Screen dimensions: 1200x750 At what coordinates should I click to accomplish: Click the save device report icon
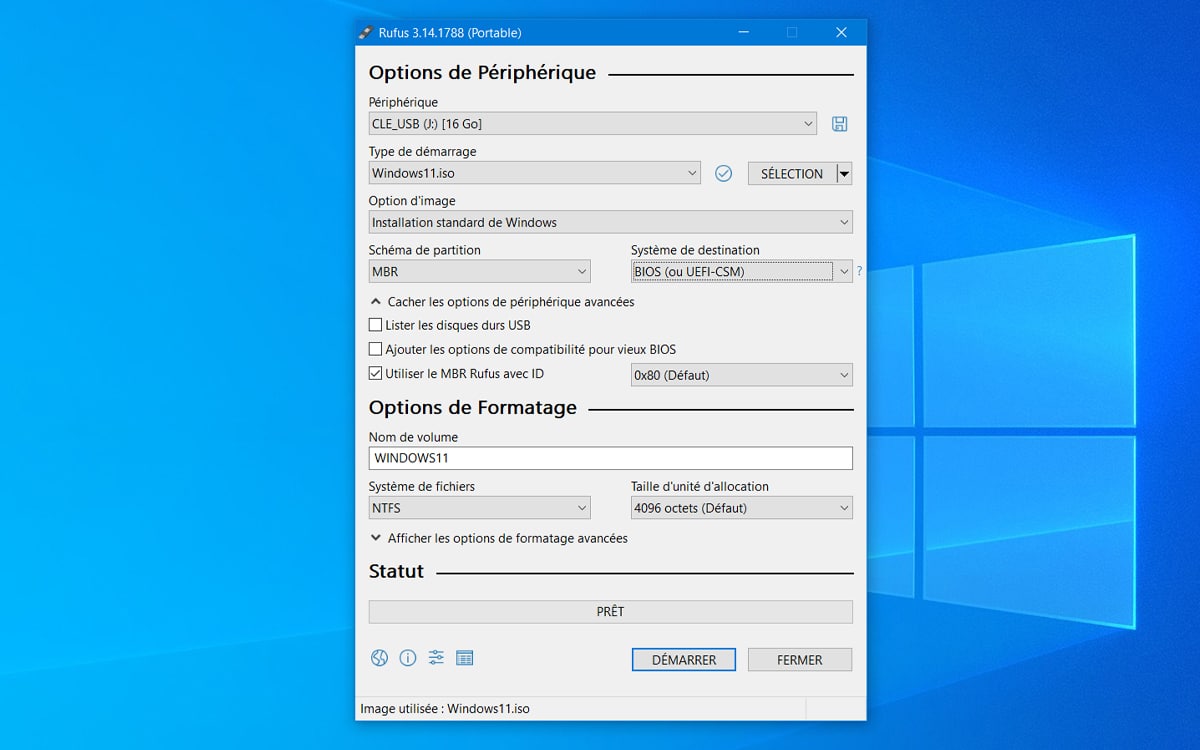pyautogui.click(x=840, y=122)
